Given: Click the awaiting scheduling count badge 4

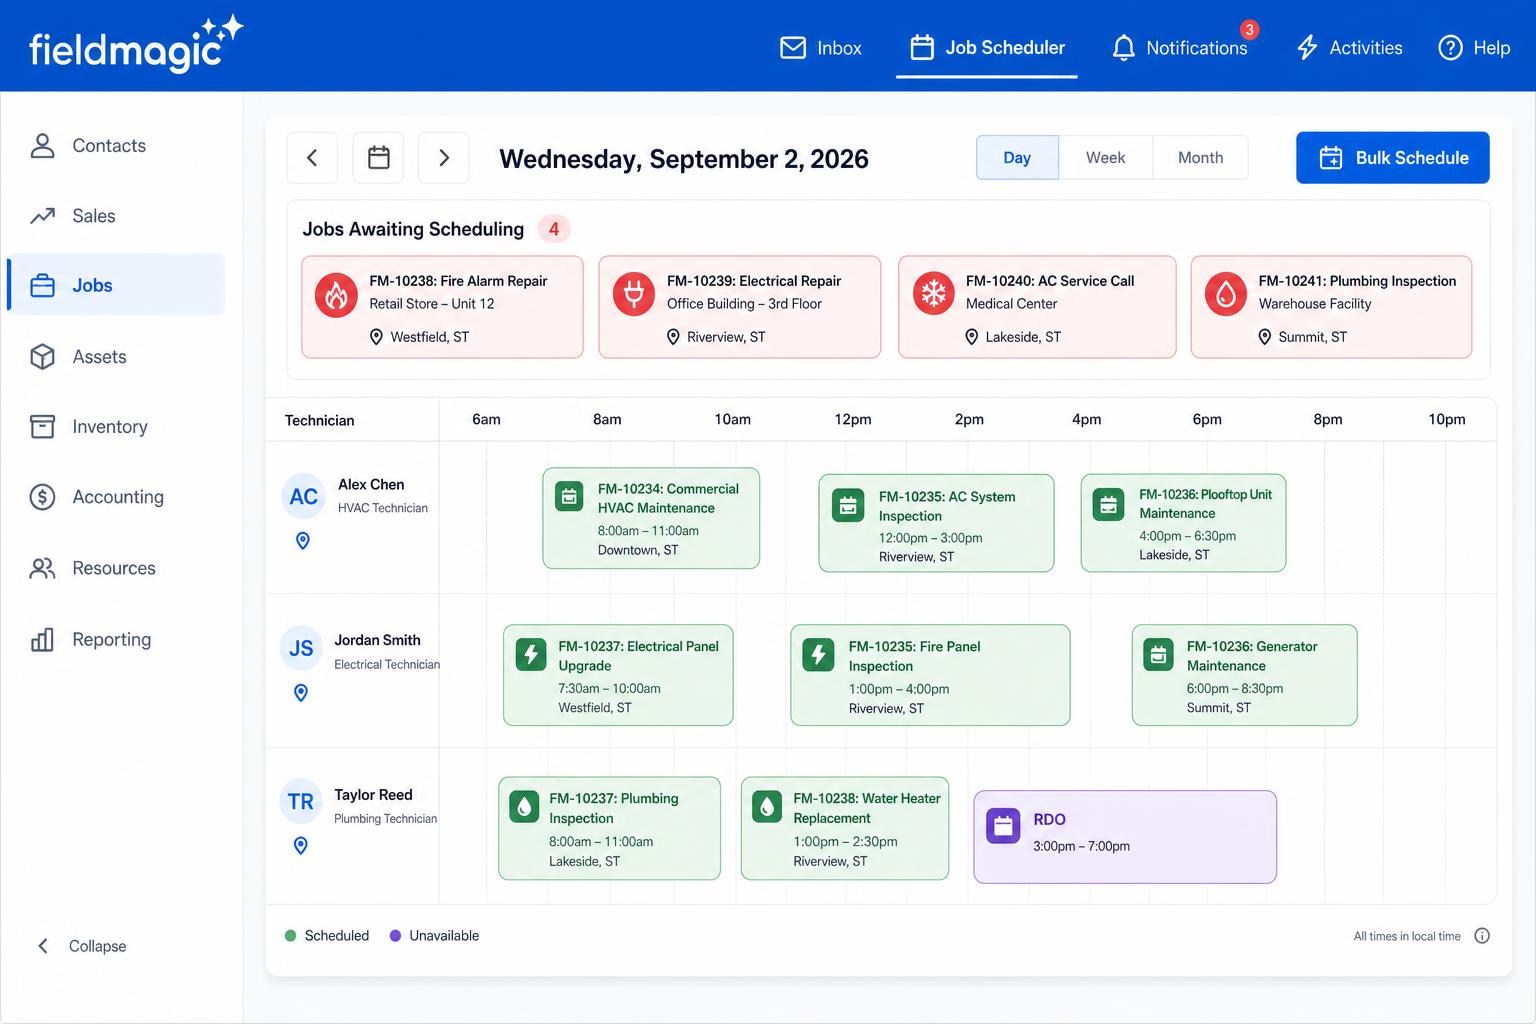Looking at the screenshot, I should 554,229.
